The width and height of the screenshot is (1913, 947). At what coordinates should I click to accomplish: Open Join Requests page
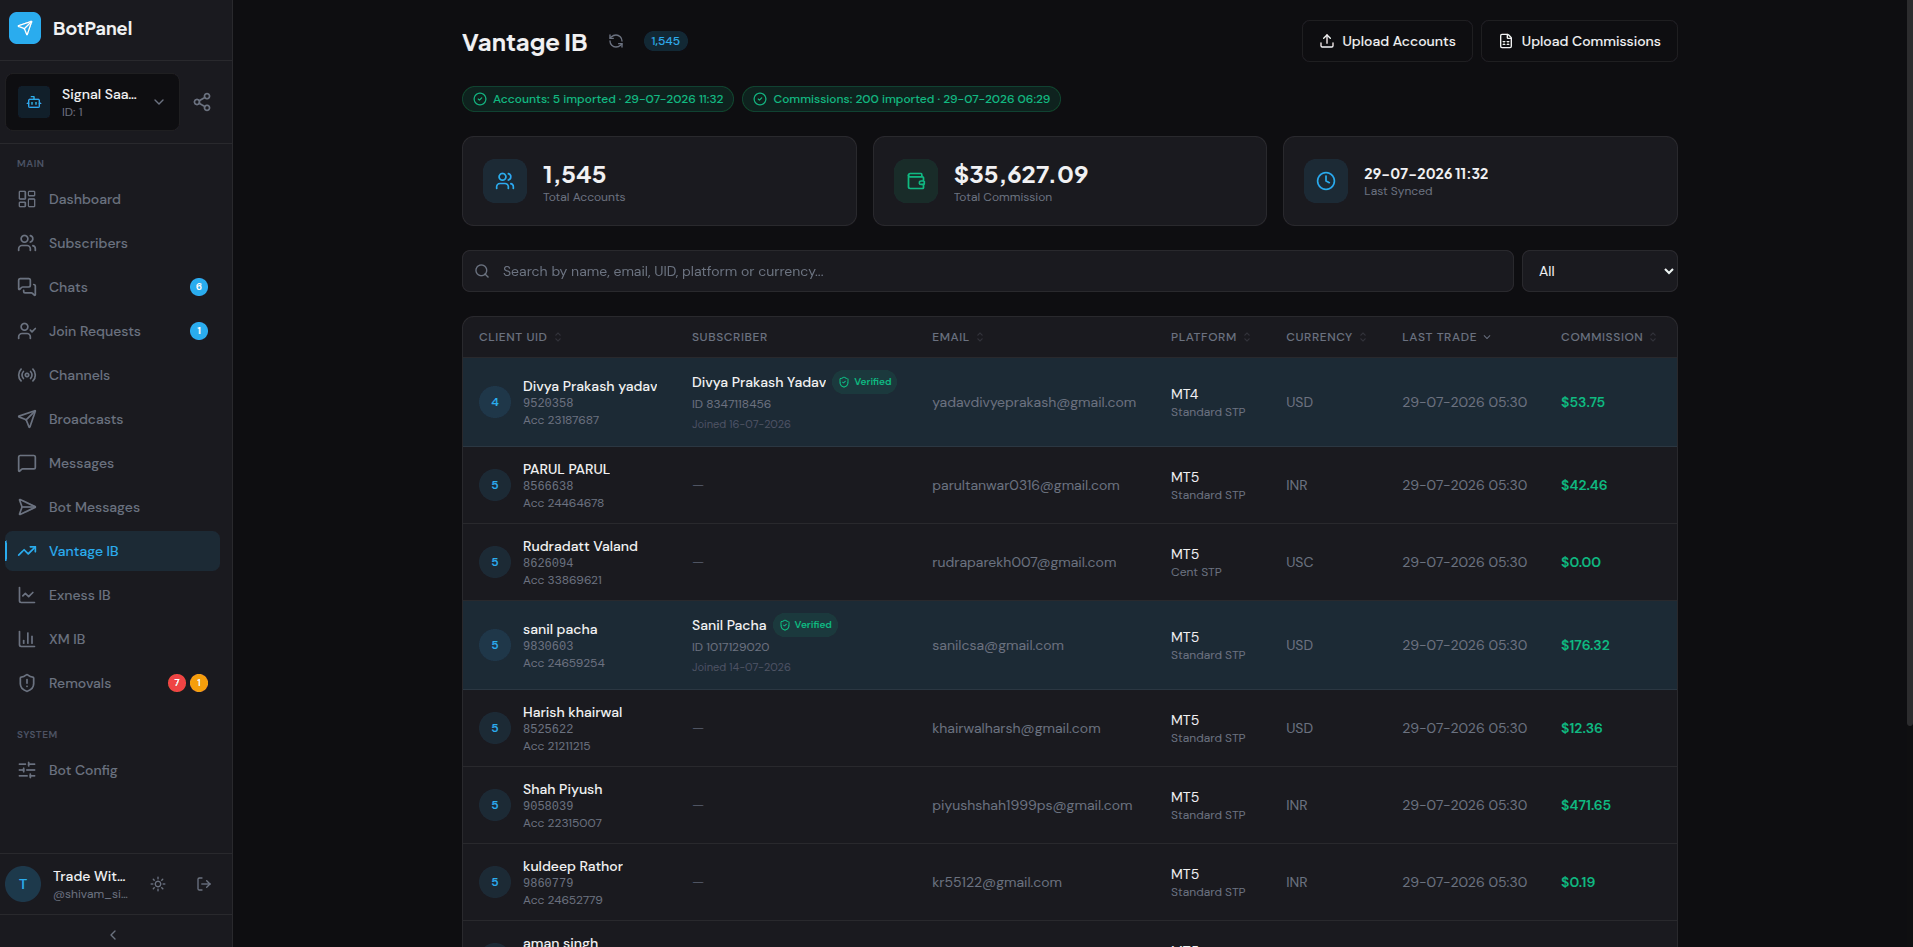click(x=112, y=331)
